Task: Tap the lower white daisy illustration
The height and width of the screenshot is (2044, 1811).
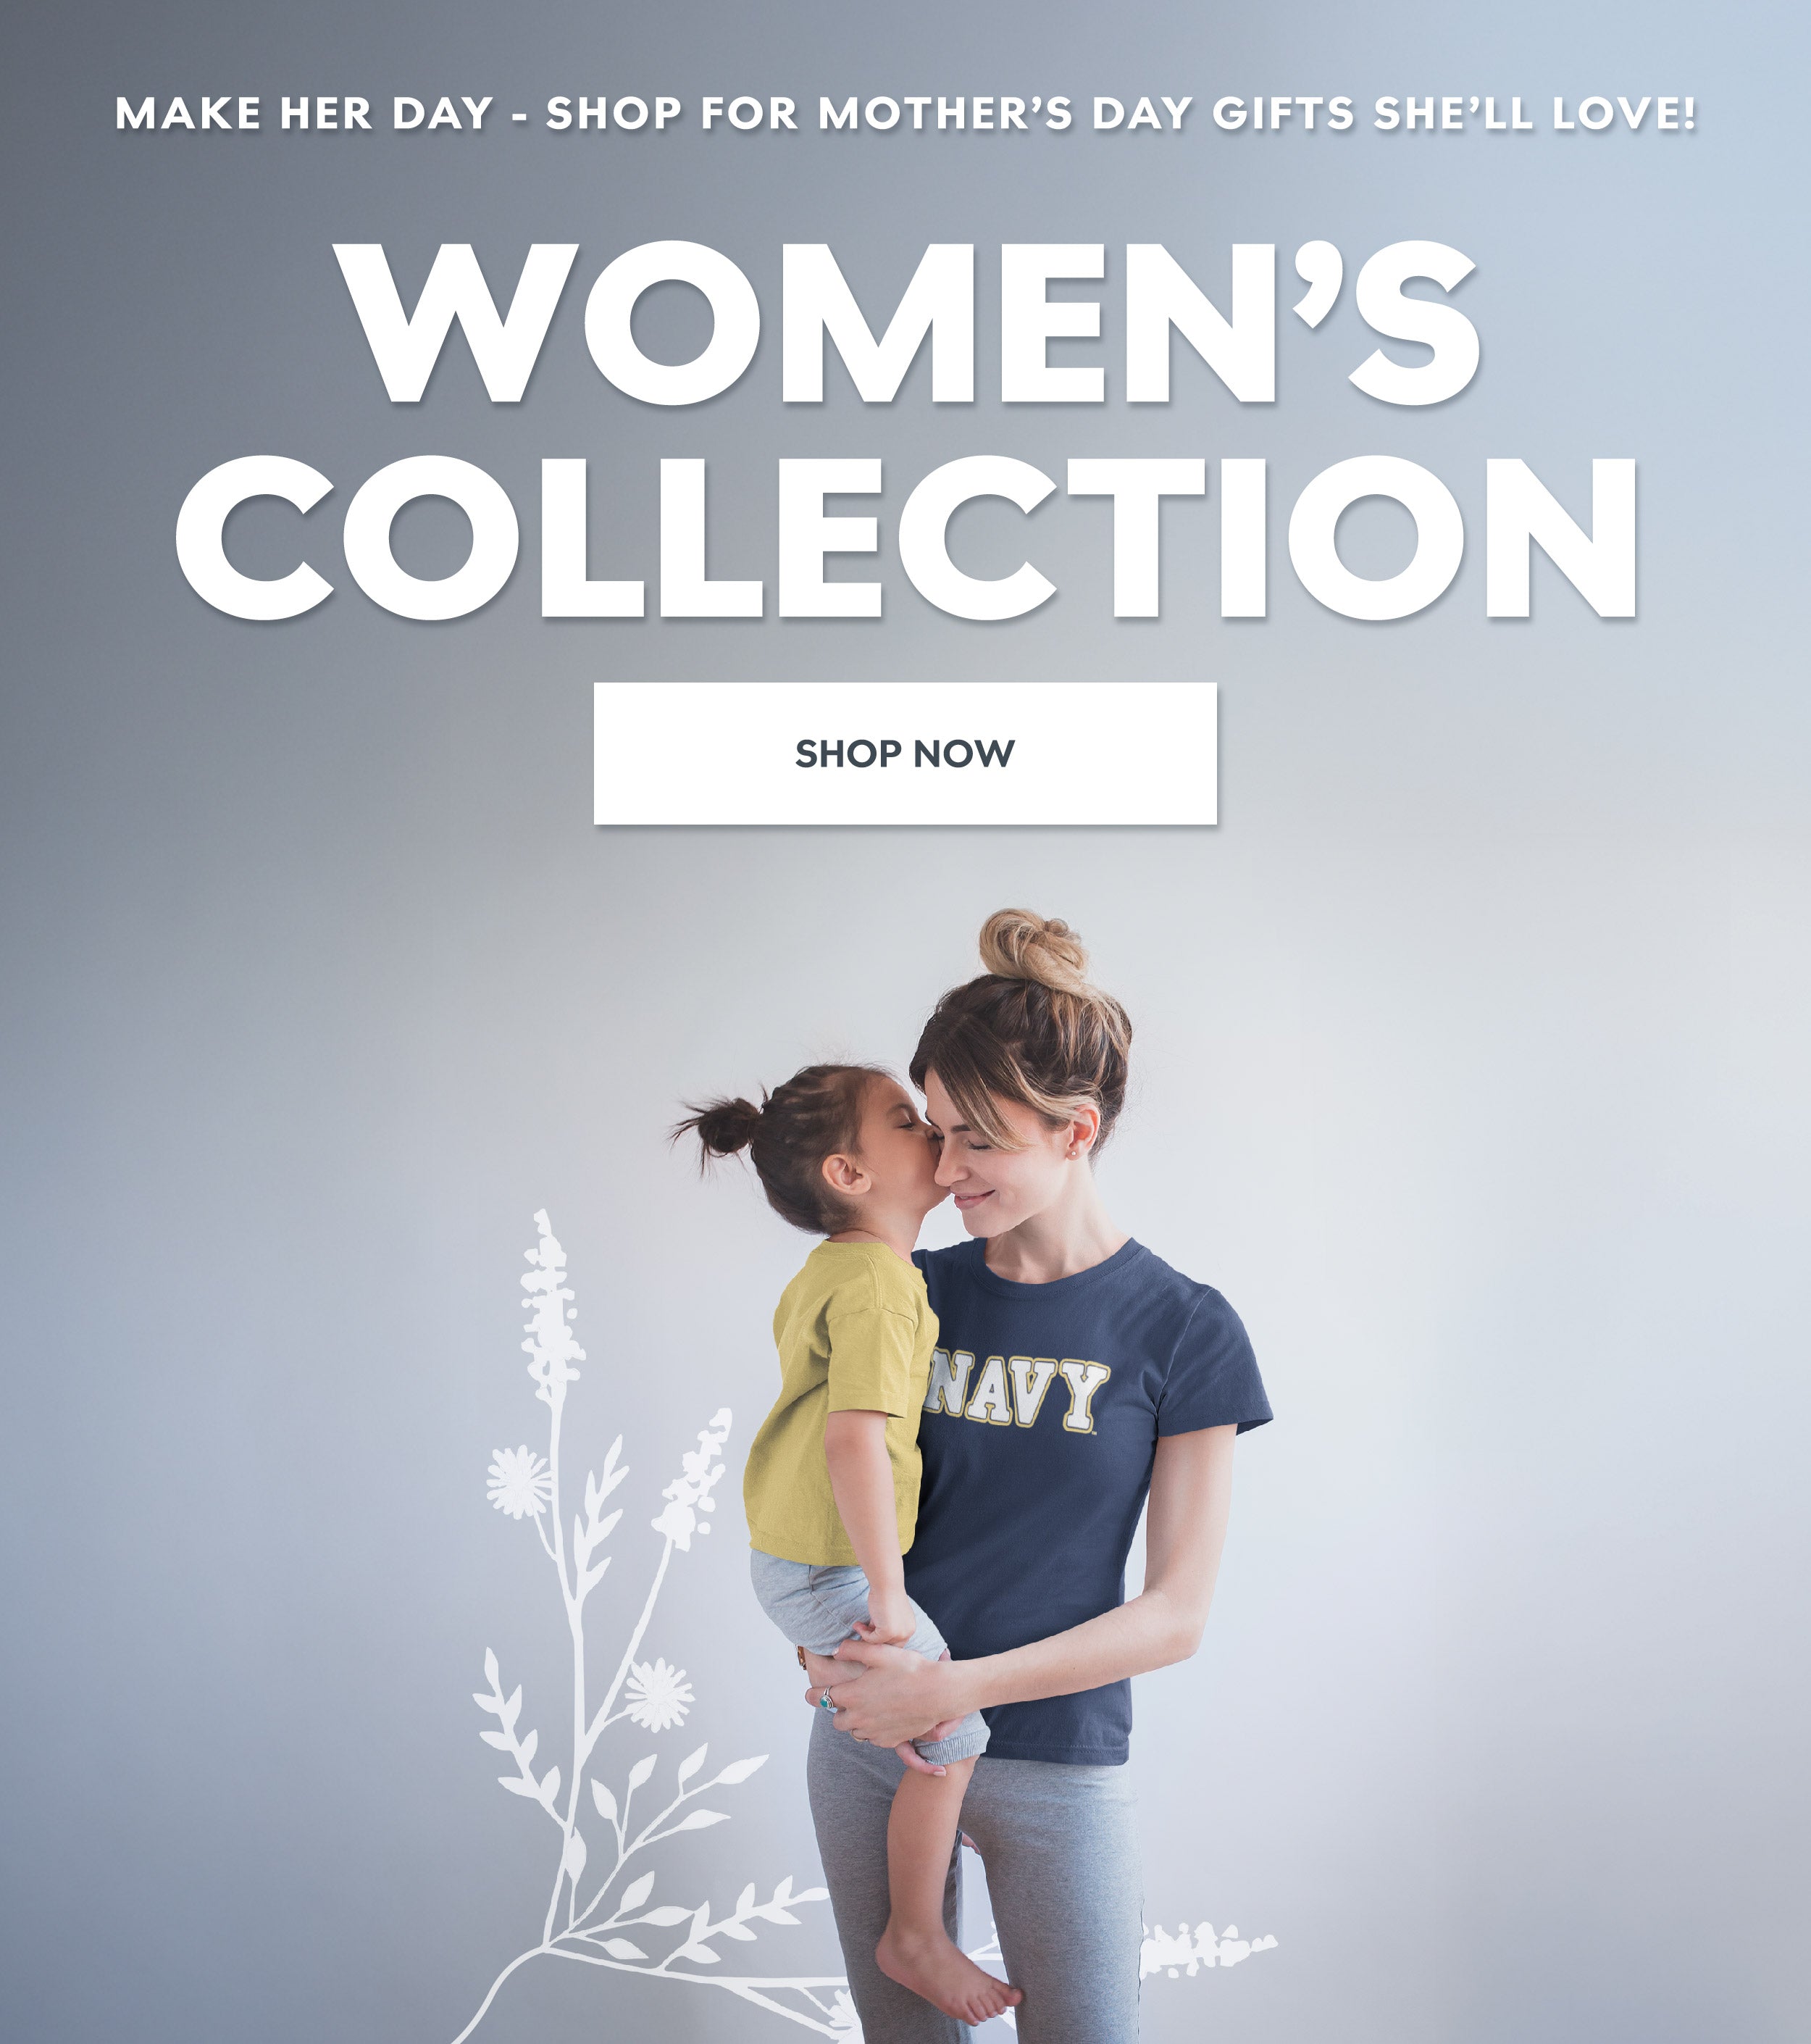Action: click(x=659, y=1694)
